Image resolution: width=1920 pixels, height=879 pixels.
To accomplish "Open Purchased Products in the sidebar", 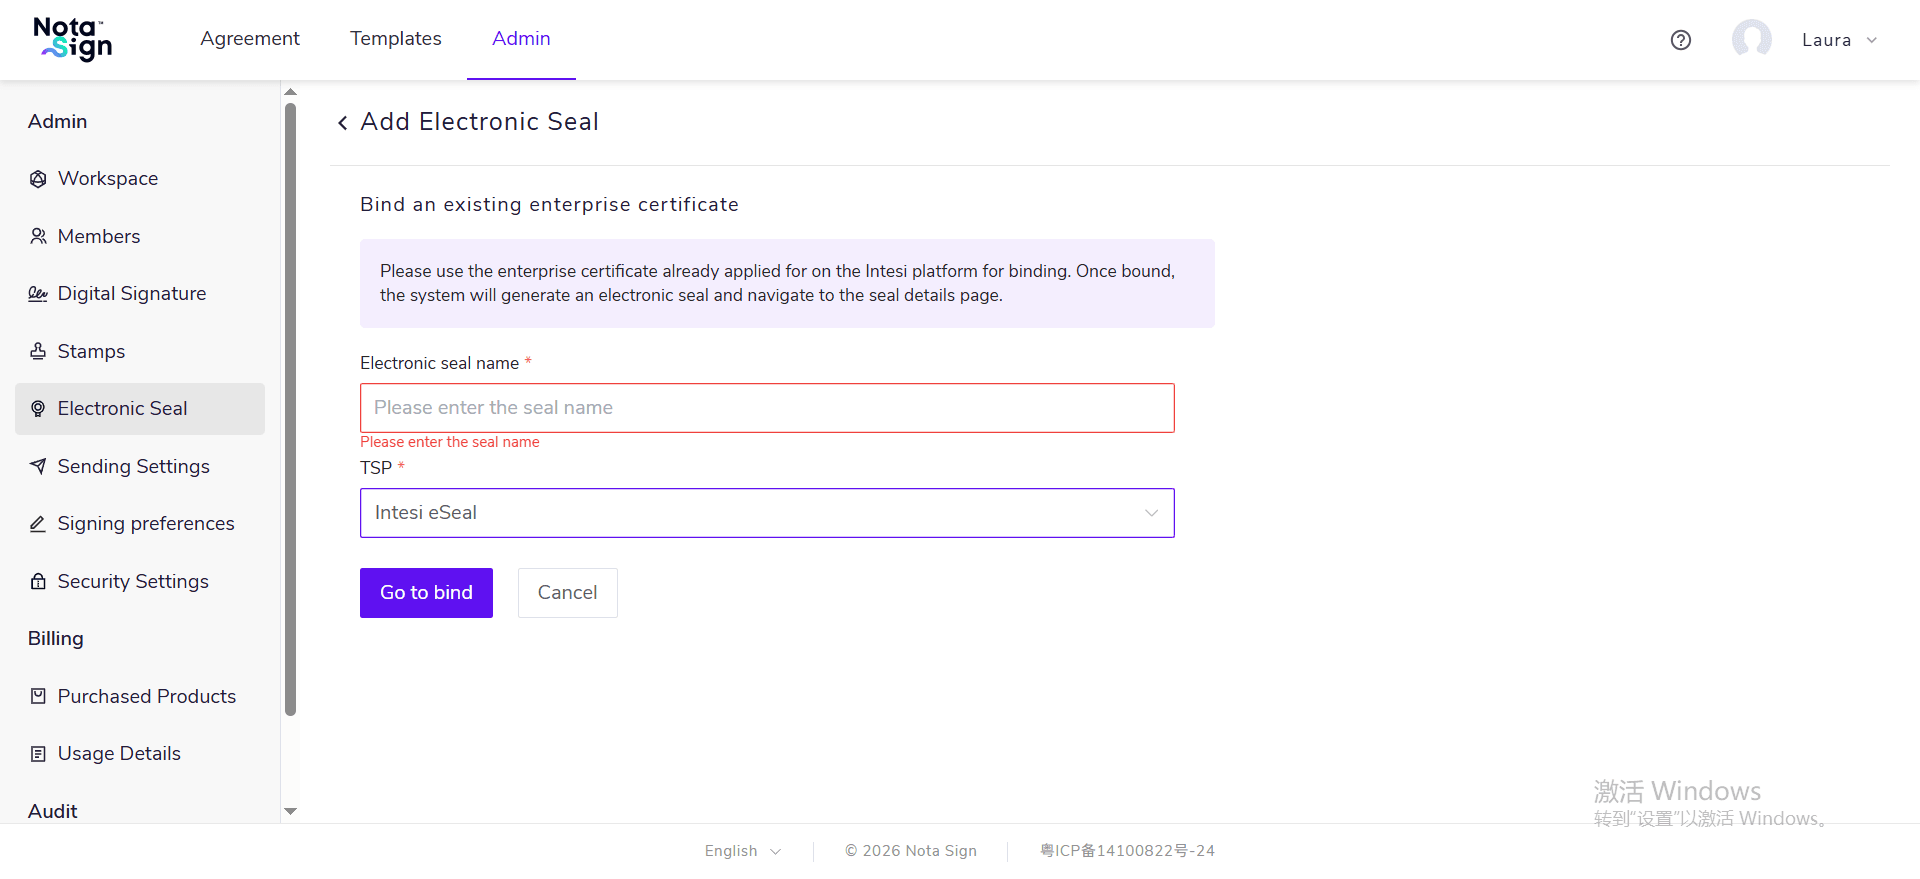I will click(x=140, y=696).
